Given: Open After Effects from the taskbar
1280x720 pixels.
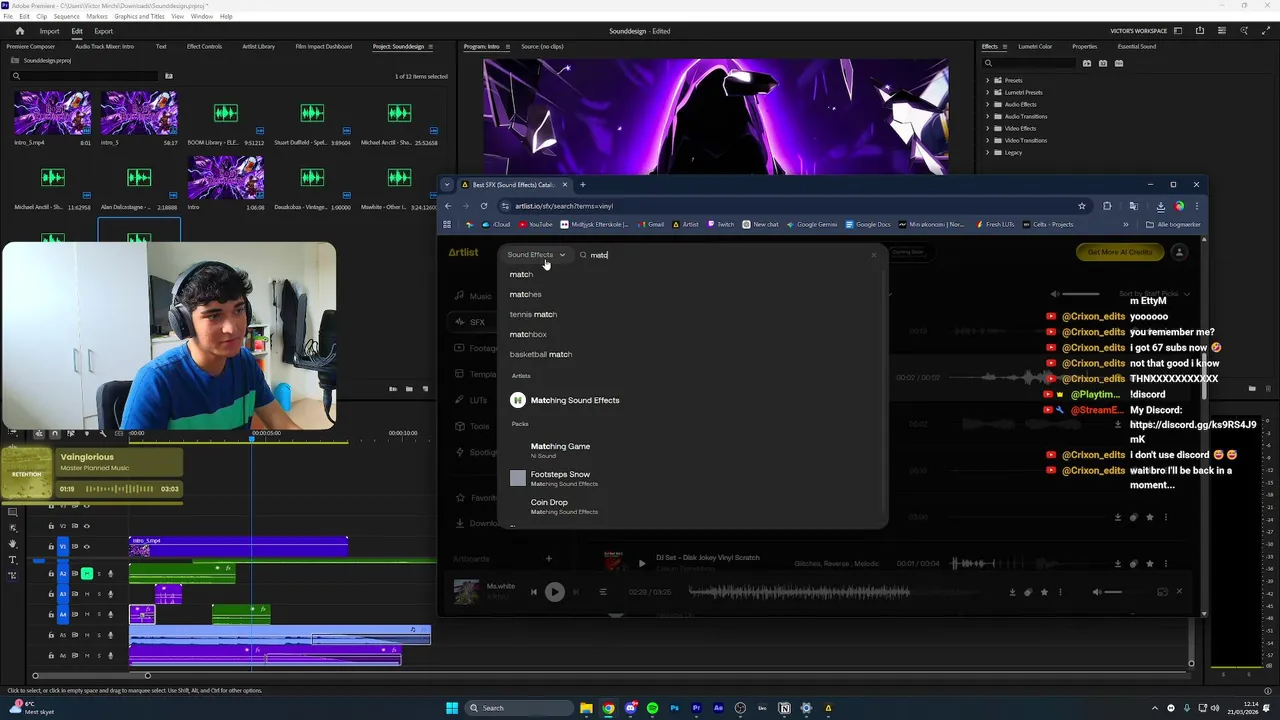Looking at the screenshot, I should 718,708.
